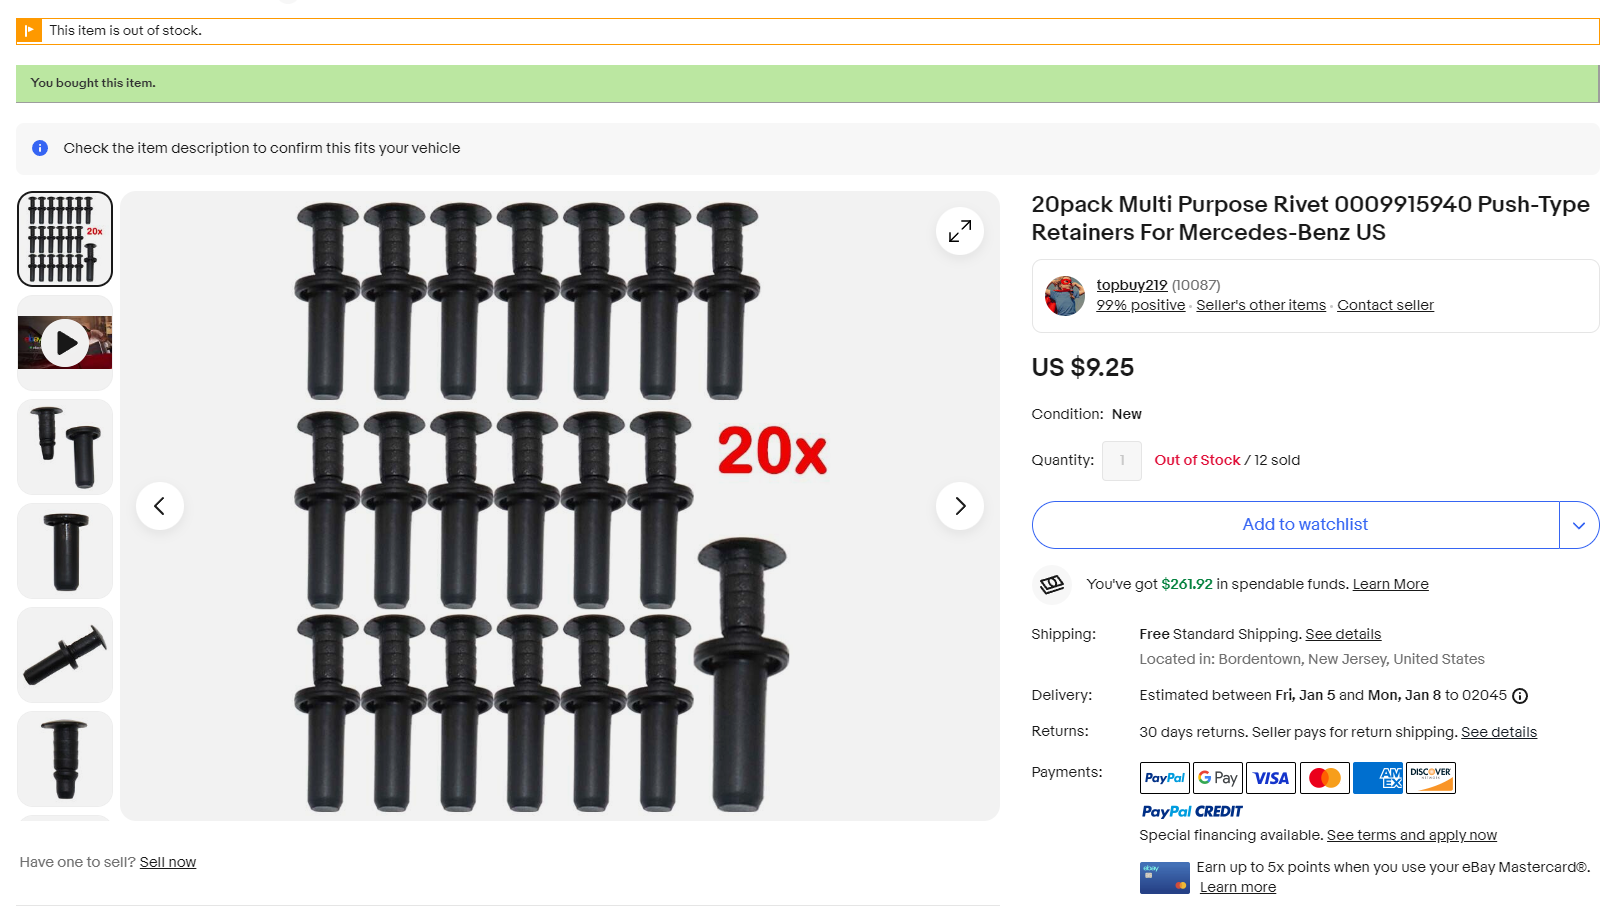Expand the product image to full screen
This screenshot has height=910, width=1603.
(959, 231)
